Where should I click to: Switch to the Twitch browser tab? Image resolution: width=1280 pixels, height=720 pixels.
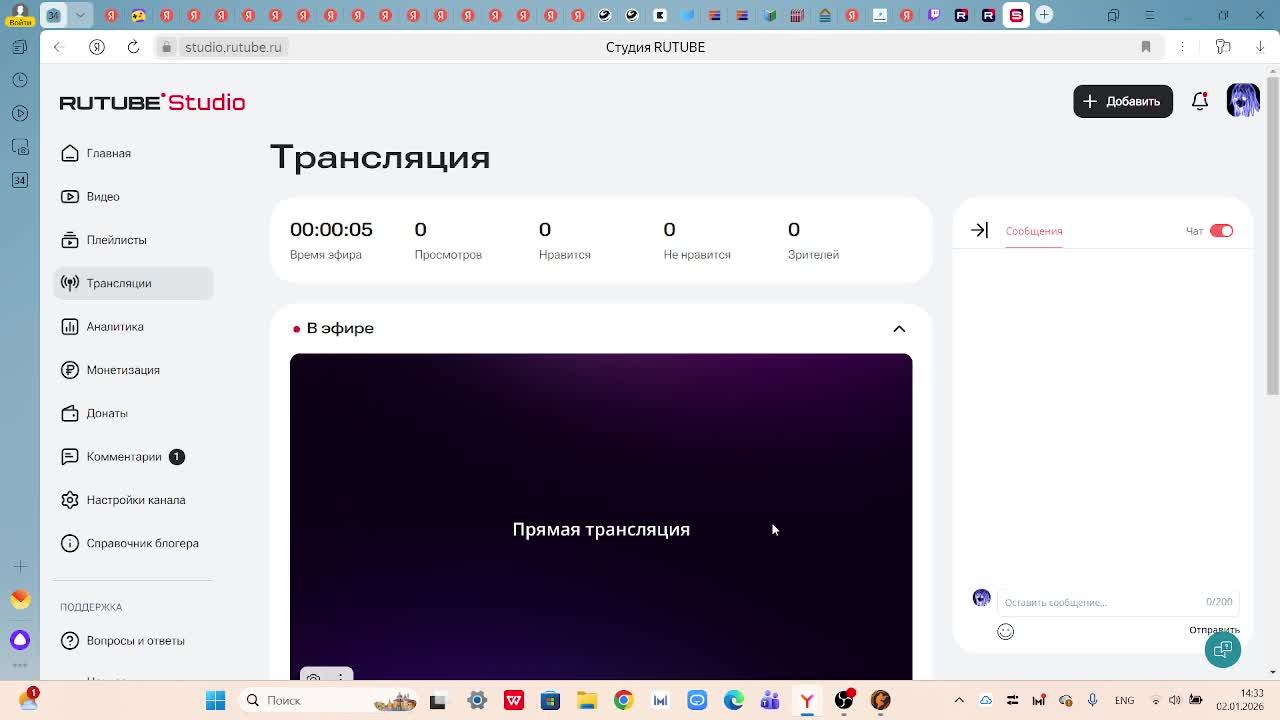click(x=934, y=14)
